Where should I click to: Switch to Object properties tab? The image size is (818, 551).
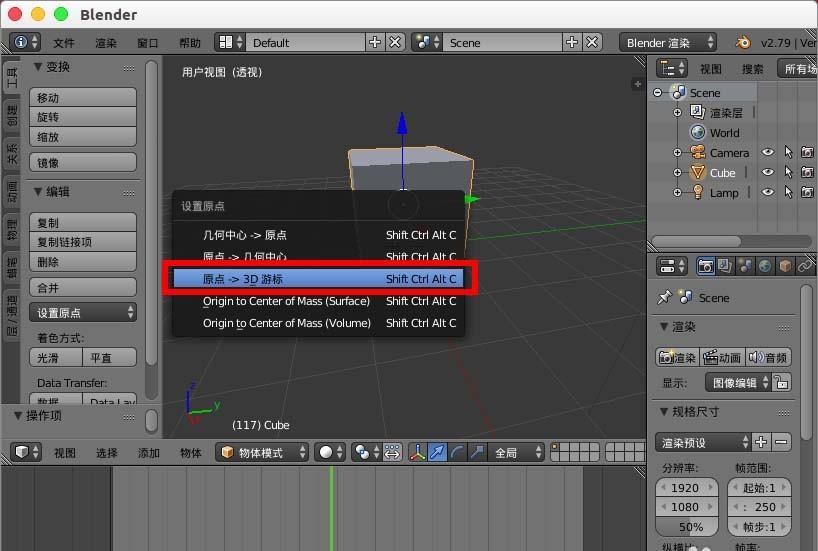point(785,267)
